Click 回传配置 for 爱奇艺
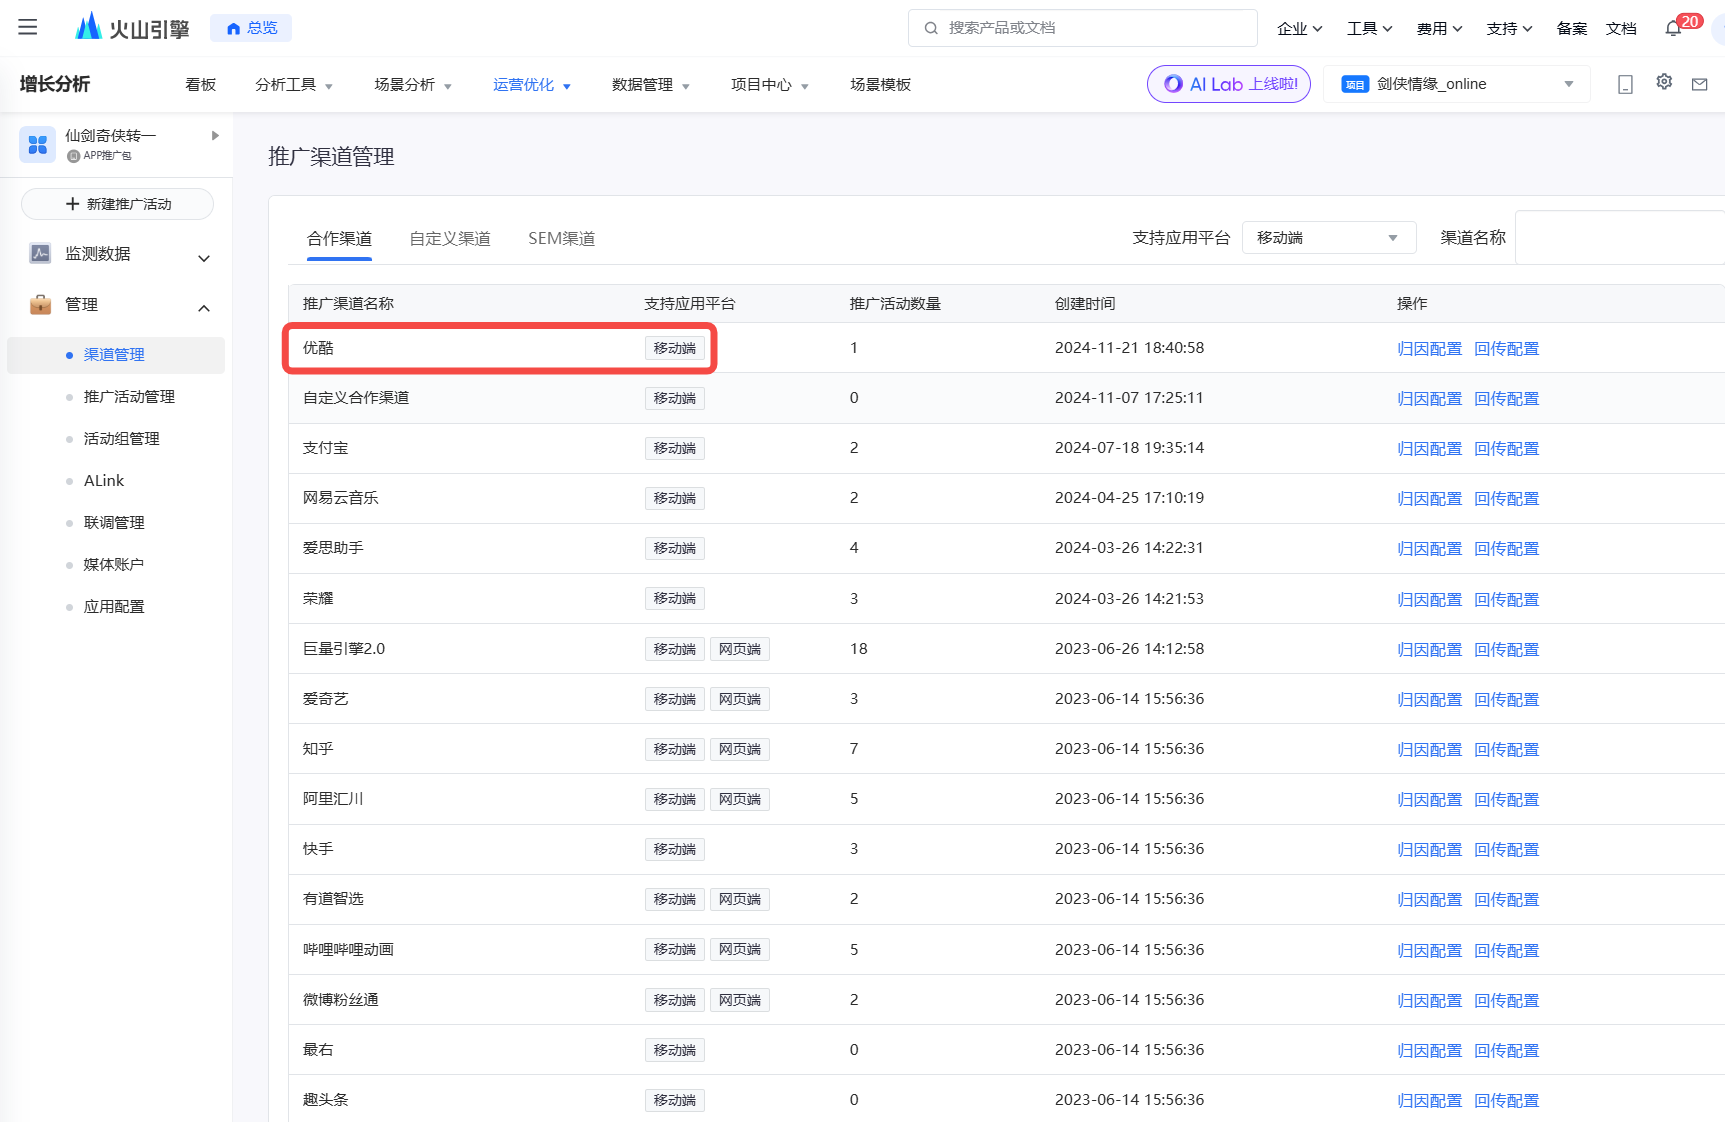This screenshot has width=1725, height=1122. coord(1507,700)
